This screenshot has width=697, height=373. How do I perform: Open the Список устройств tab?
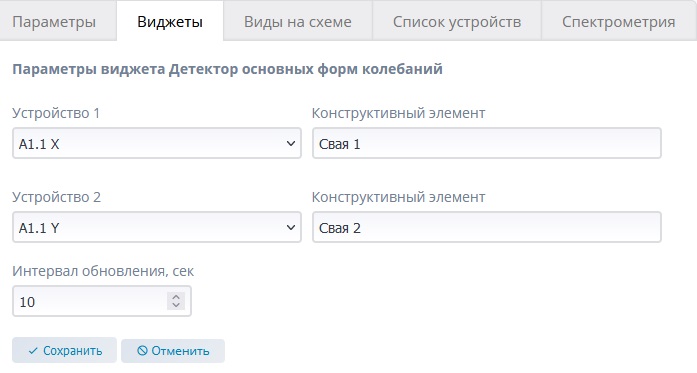[457, 22]
